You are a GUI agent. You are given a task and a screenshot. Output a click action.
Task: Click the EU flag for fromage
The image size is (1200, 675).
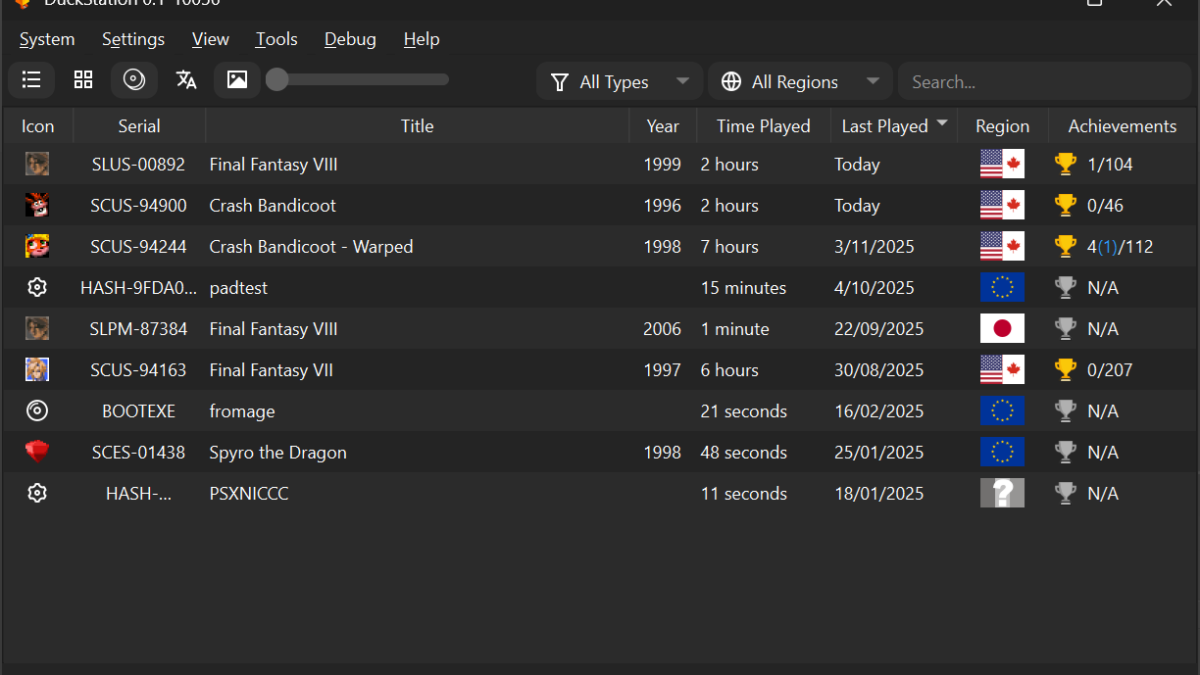click(x=1002, y=411)
